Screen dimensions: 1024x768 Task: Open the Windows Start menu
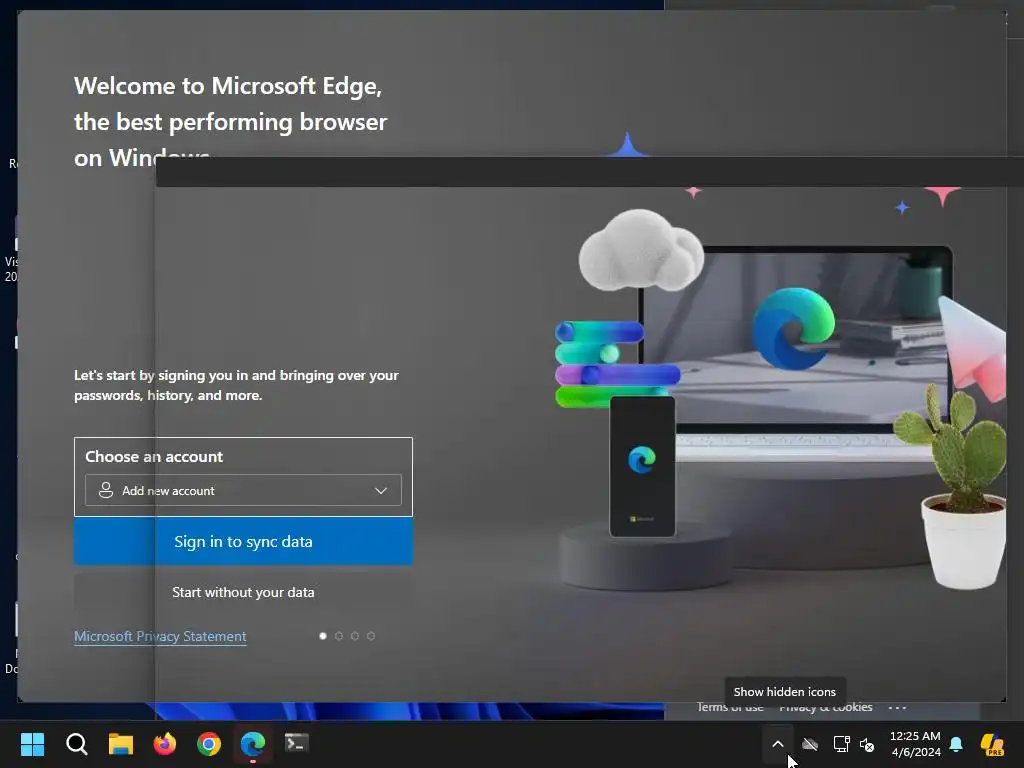[32, 744]
